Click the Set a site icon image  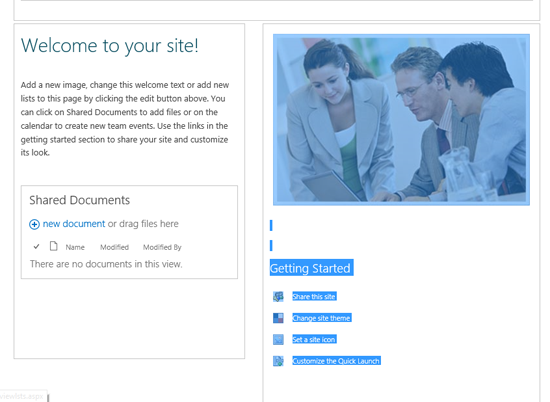pyautogui.click(x=278, y=340)
